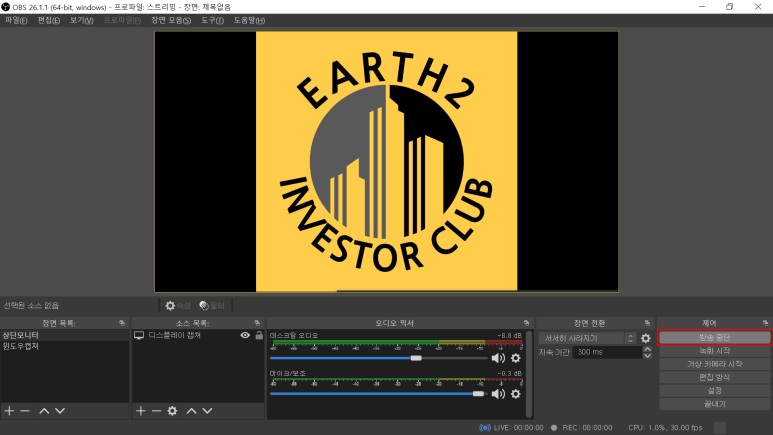Move scene down in scene list
The image size is (773, 435).
pyautogui.click(x=60, y=410)
